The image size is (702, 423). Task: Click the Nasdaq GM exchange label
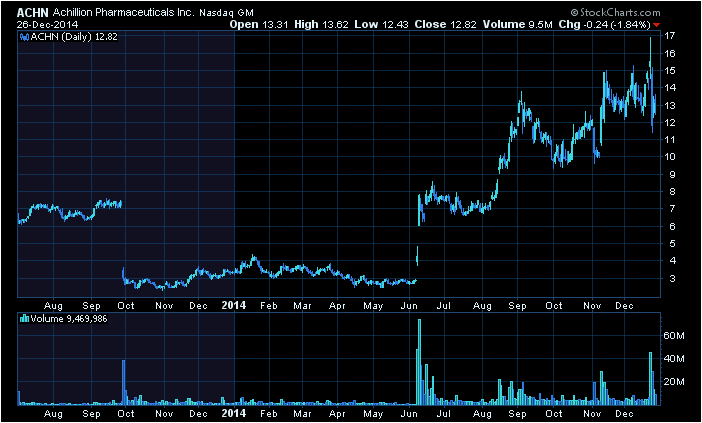tap(226, 13)
